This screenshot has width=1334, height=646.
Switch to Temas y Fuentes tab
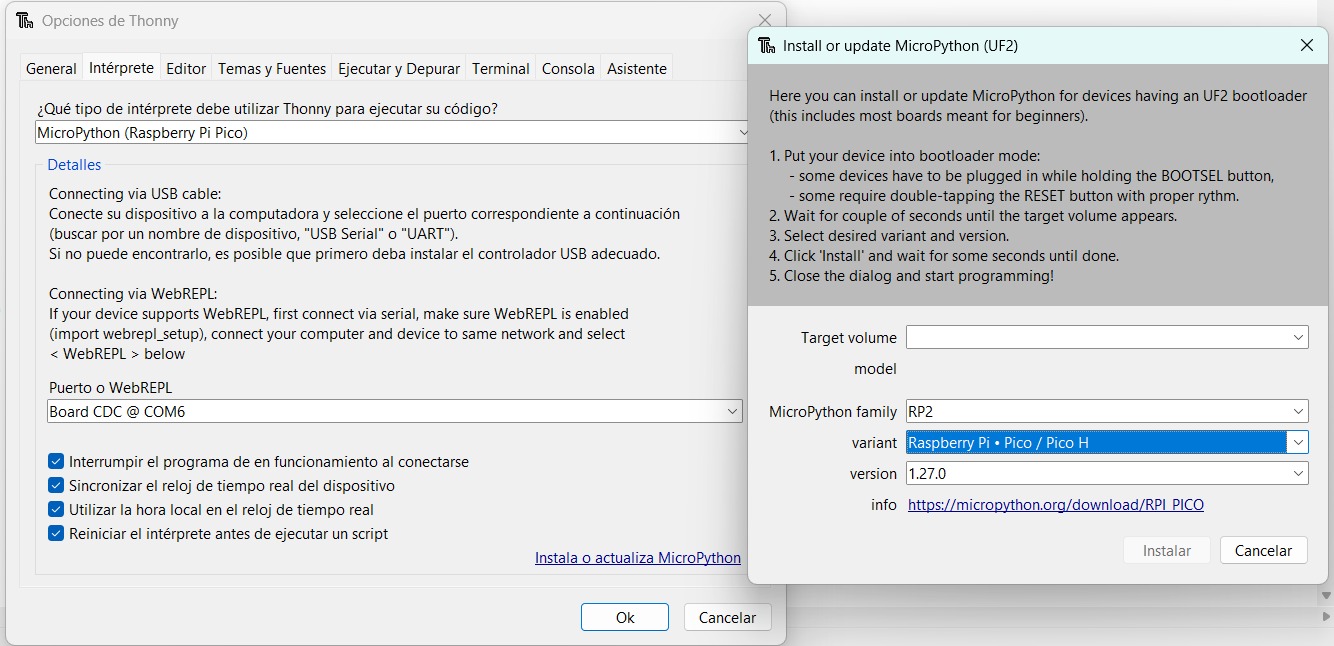pyautogui.click(x=272, y=68)
